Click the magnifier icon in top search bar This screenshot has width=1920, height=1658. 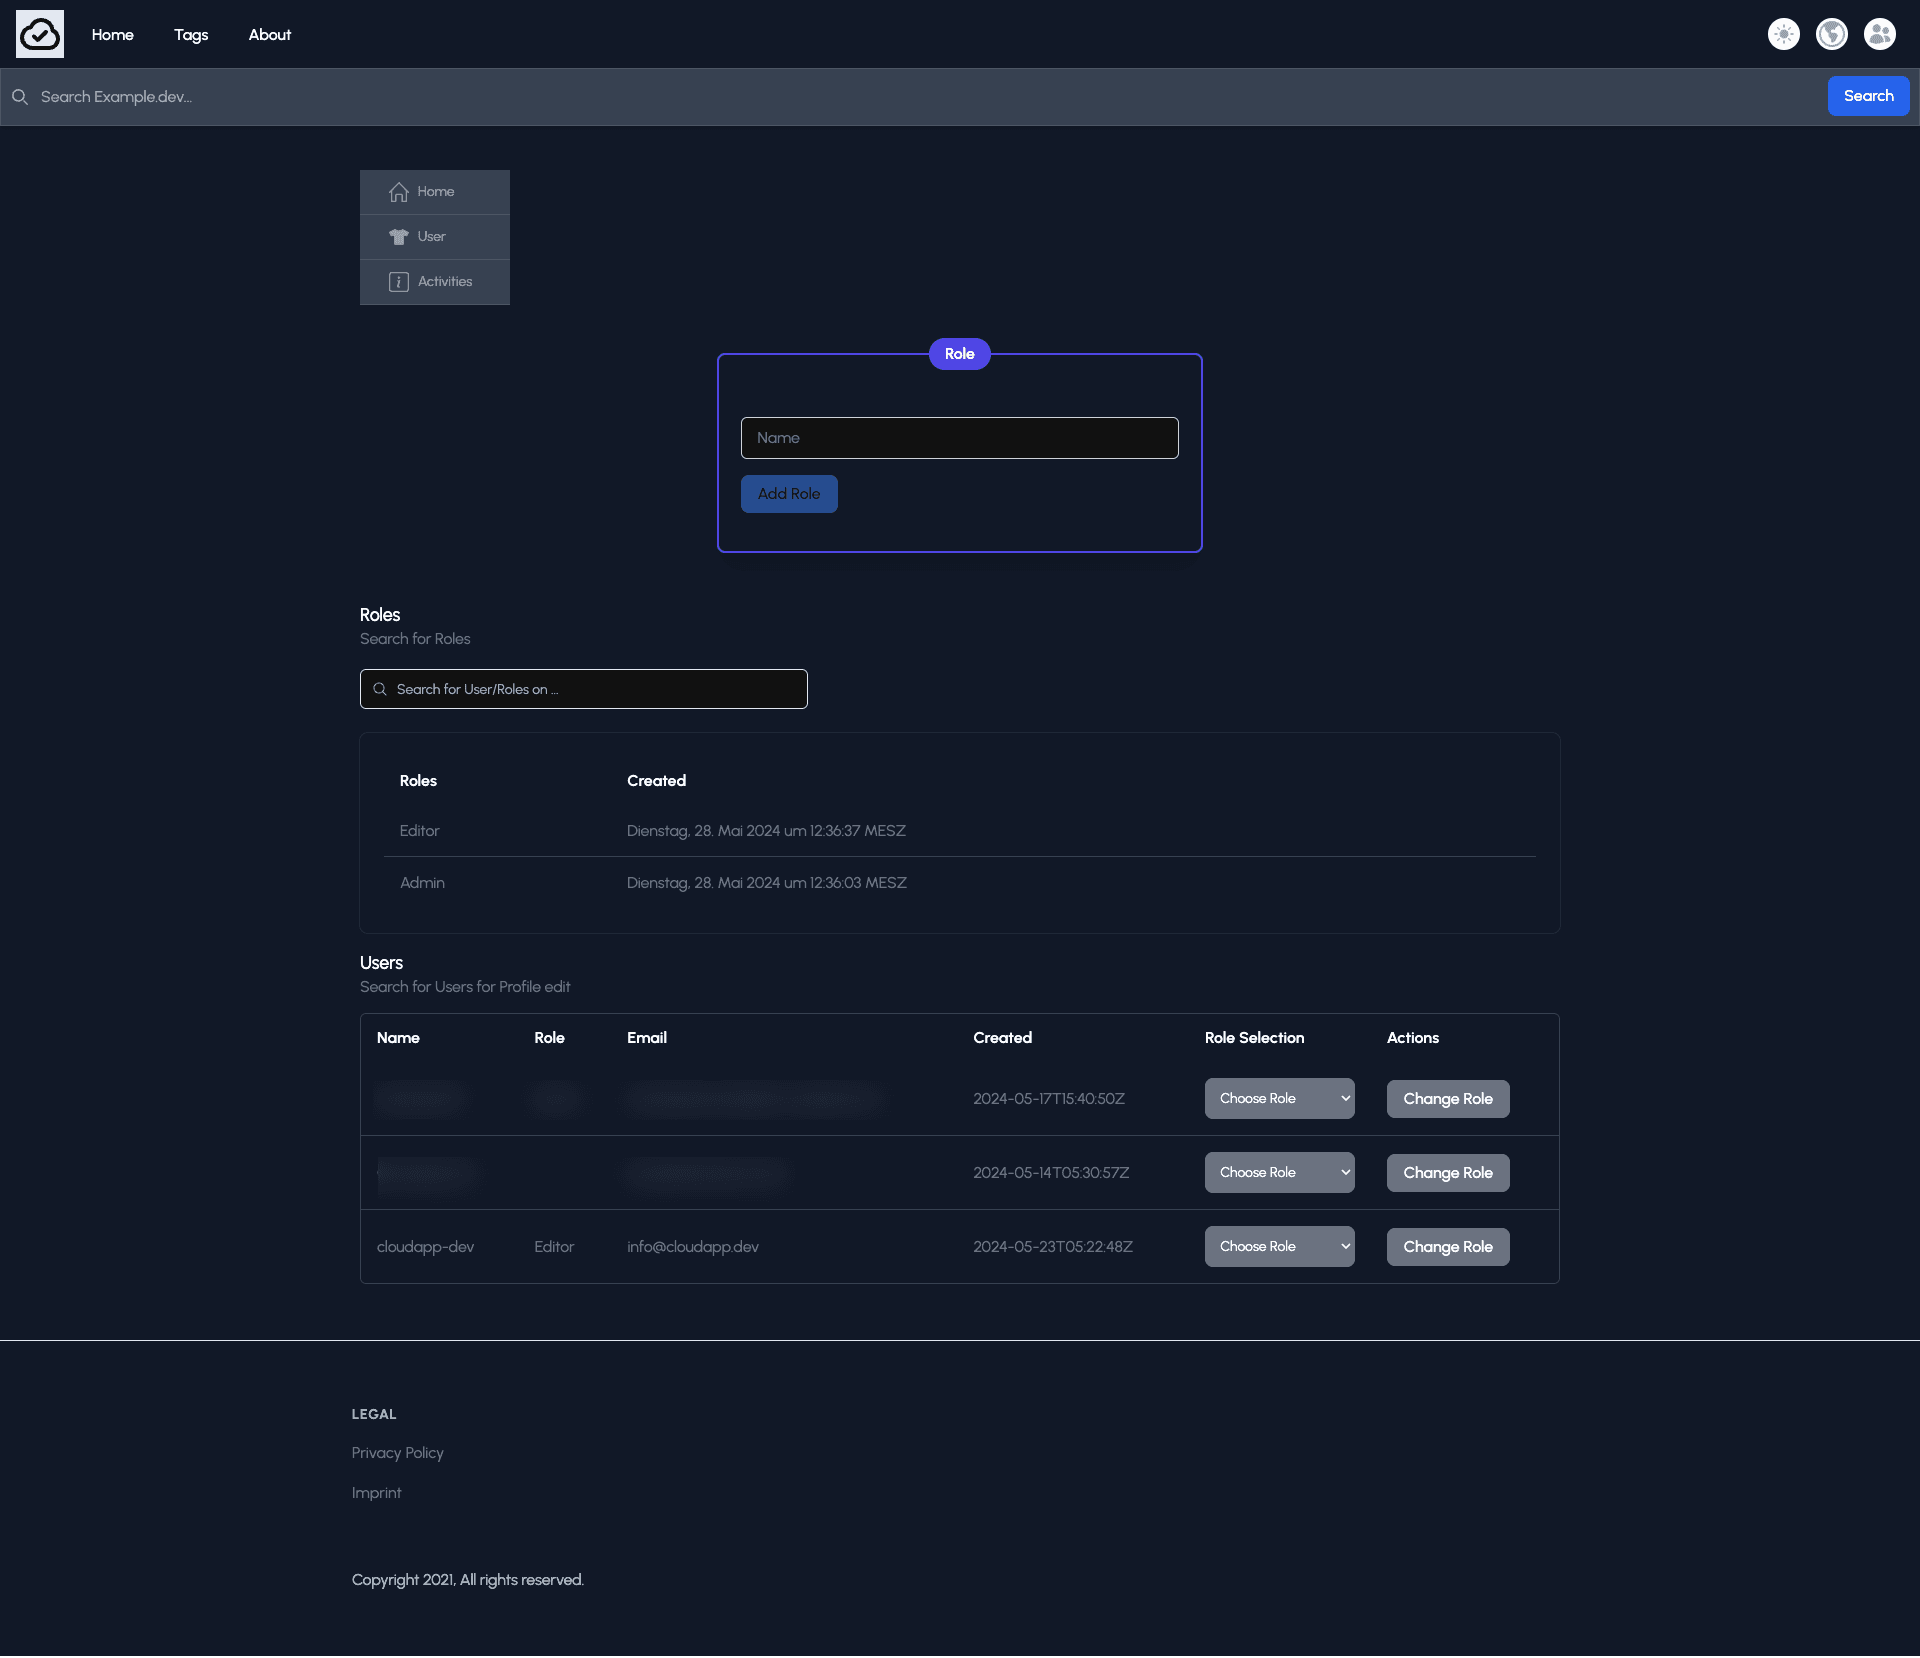coord(20,97)
